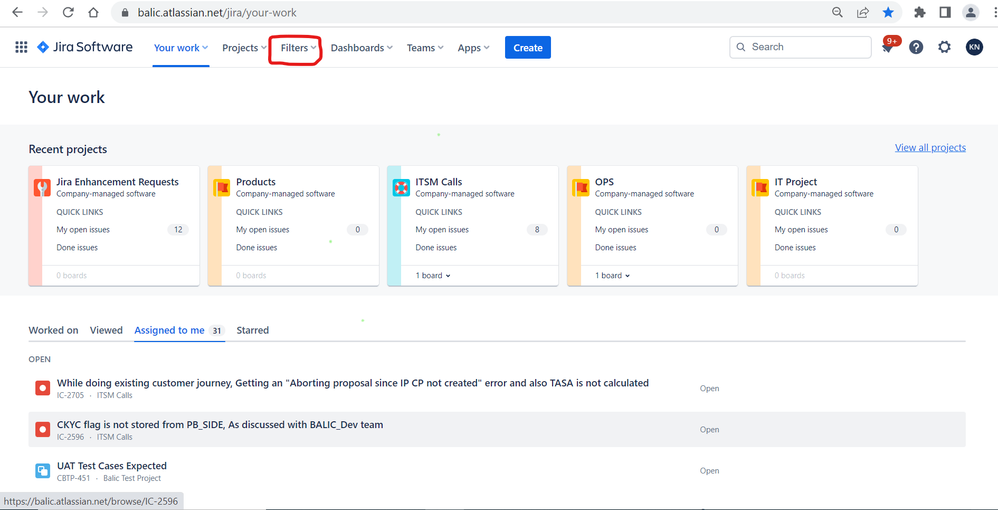Click the ITSM Calls lifebuoy project icon
Screen dimensions: 998x510
click(x=401, y=187)
